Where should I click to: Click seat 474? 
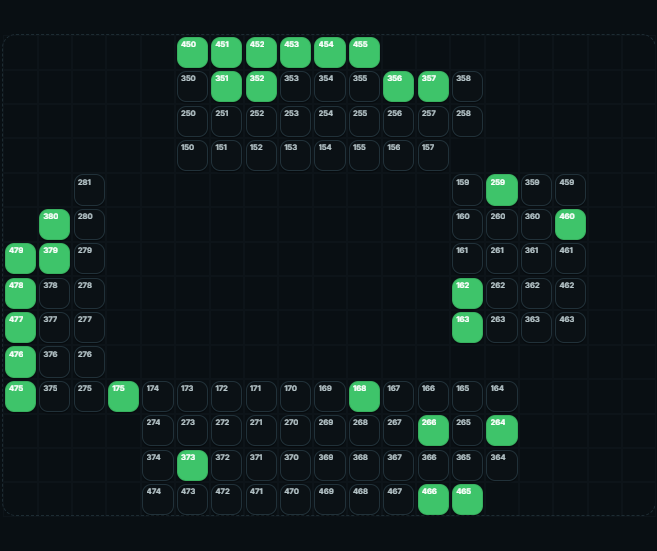158,499
